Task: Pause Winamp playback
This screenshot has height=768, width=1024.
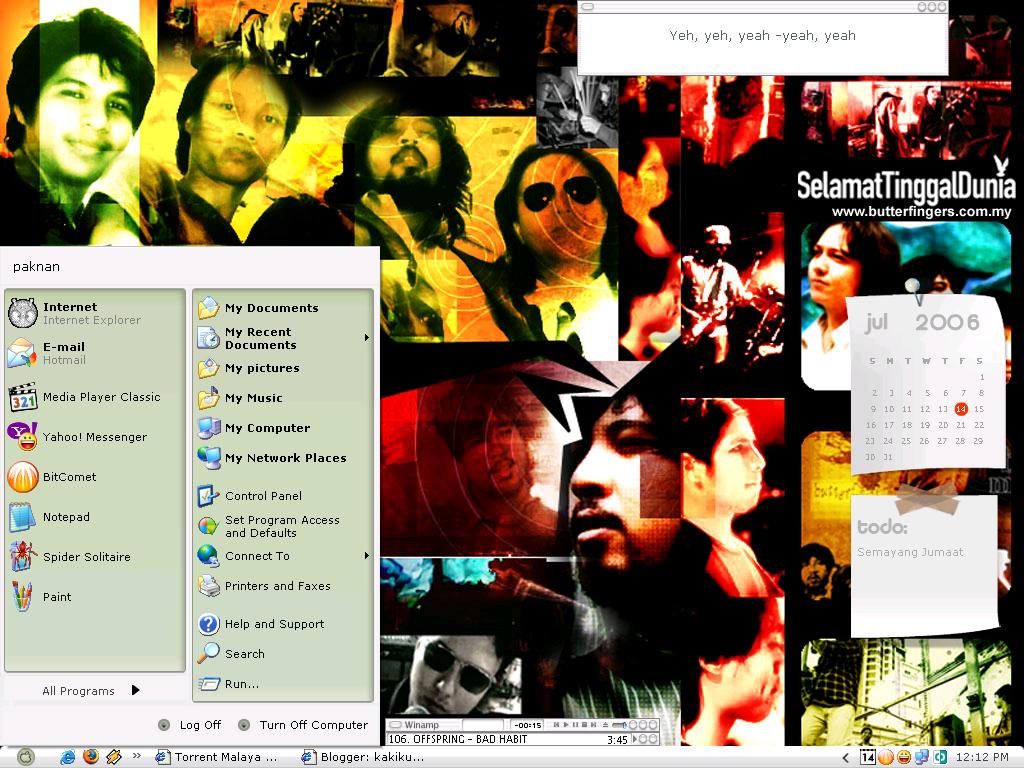Action: click(575, 725)
